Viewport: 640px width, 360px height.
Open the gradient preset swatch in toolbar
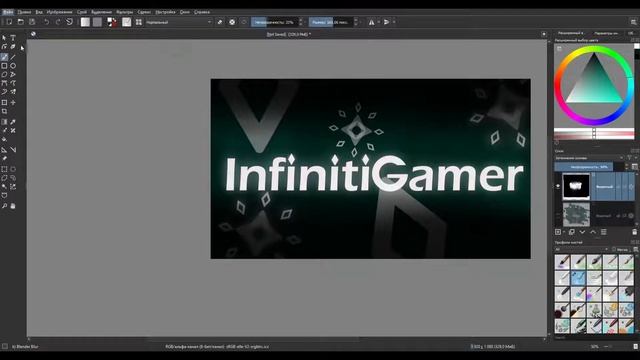point(85,22)
